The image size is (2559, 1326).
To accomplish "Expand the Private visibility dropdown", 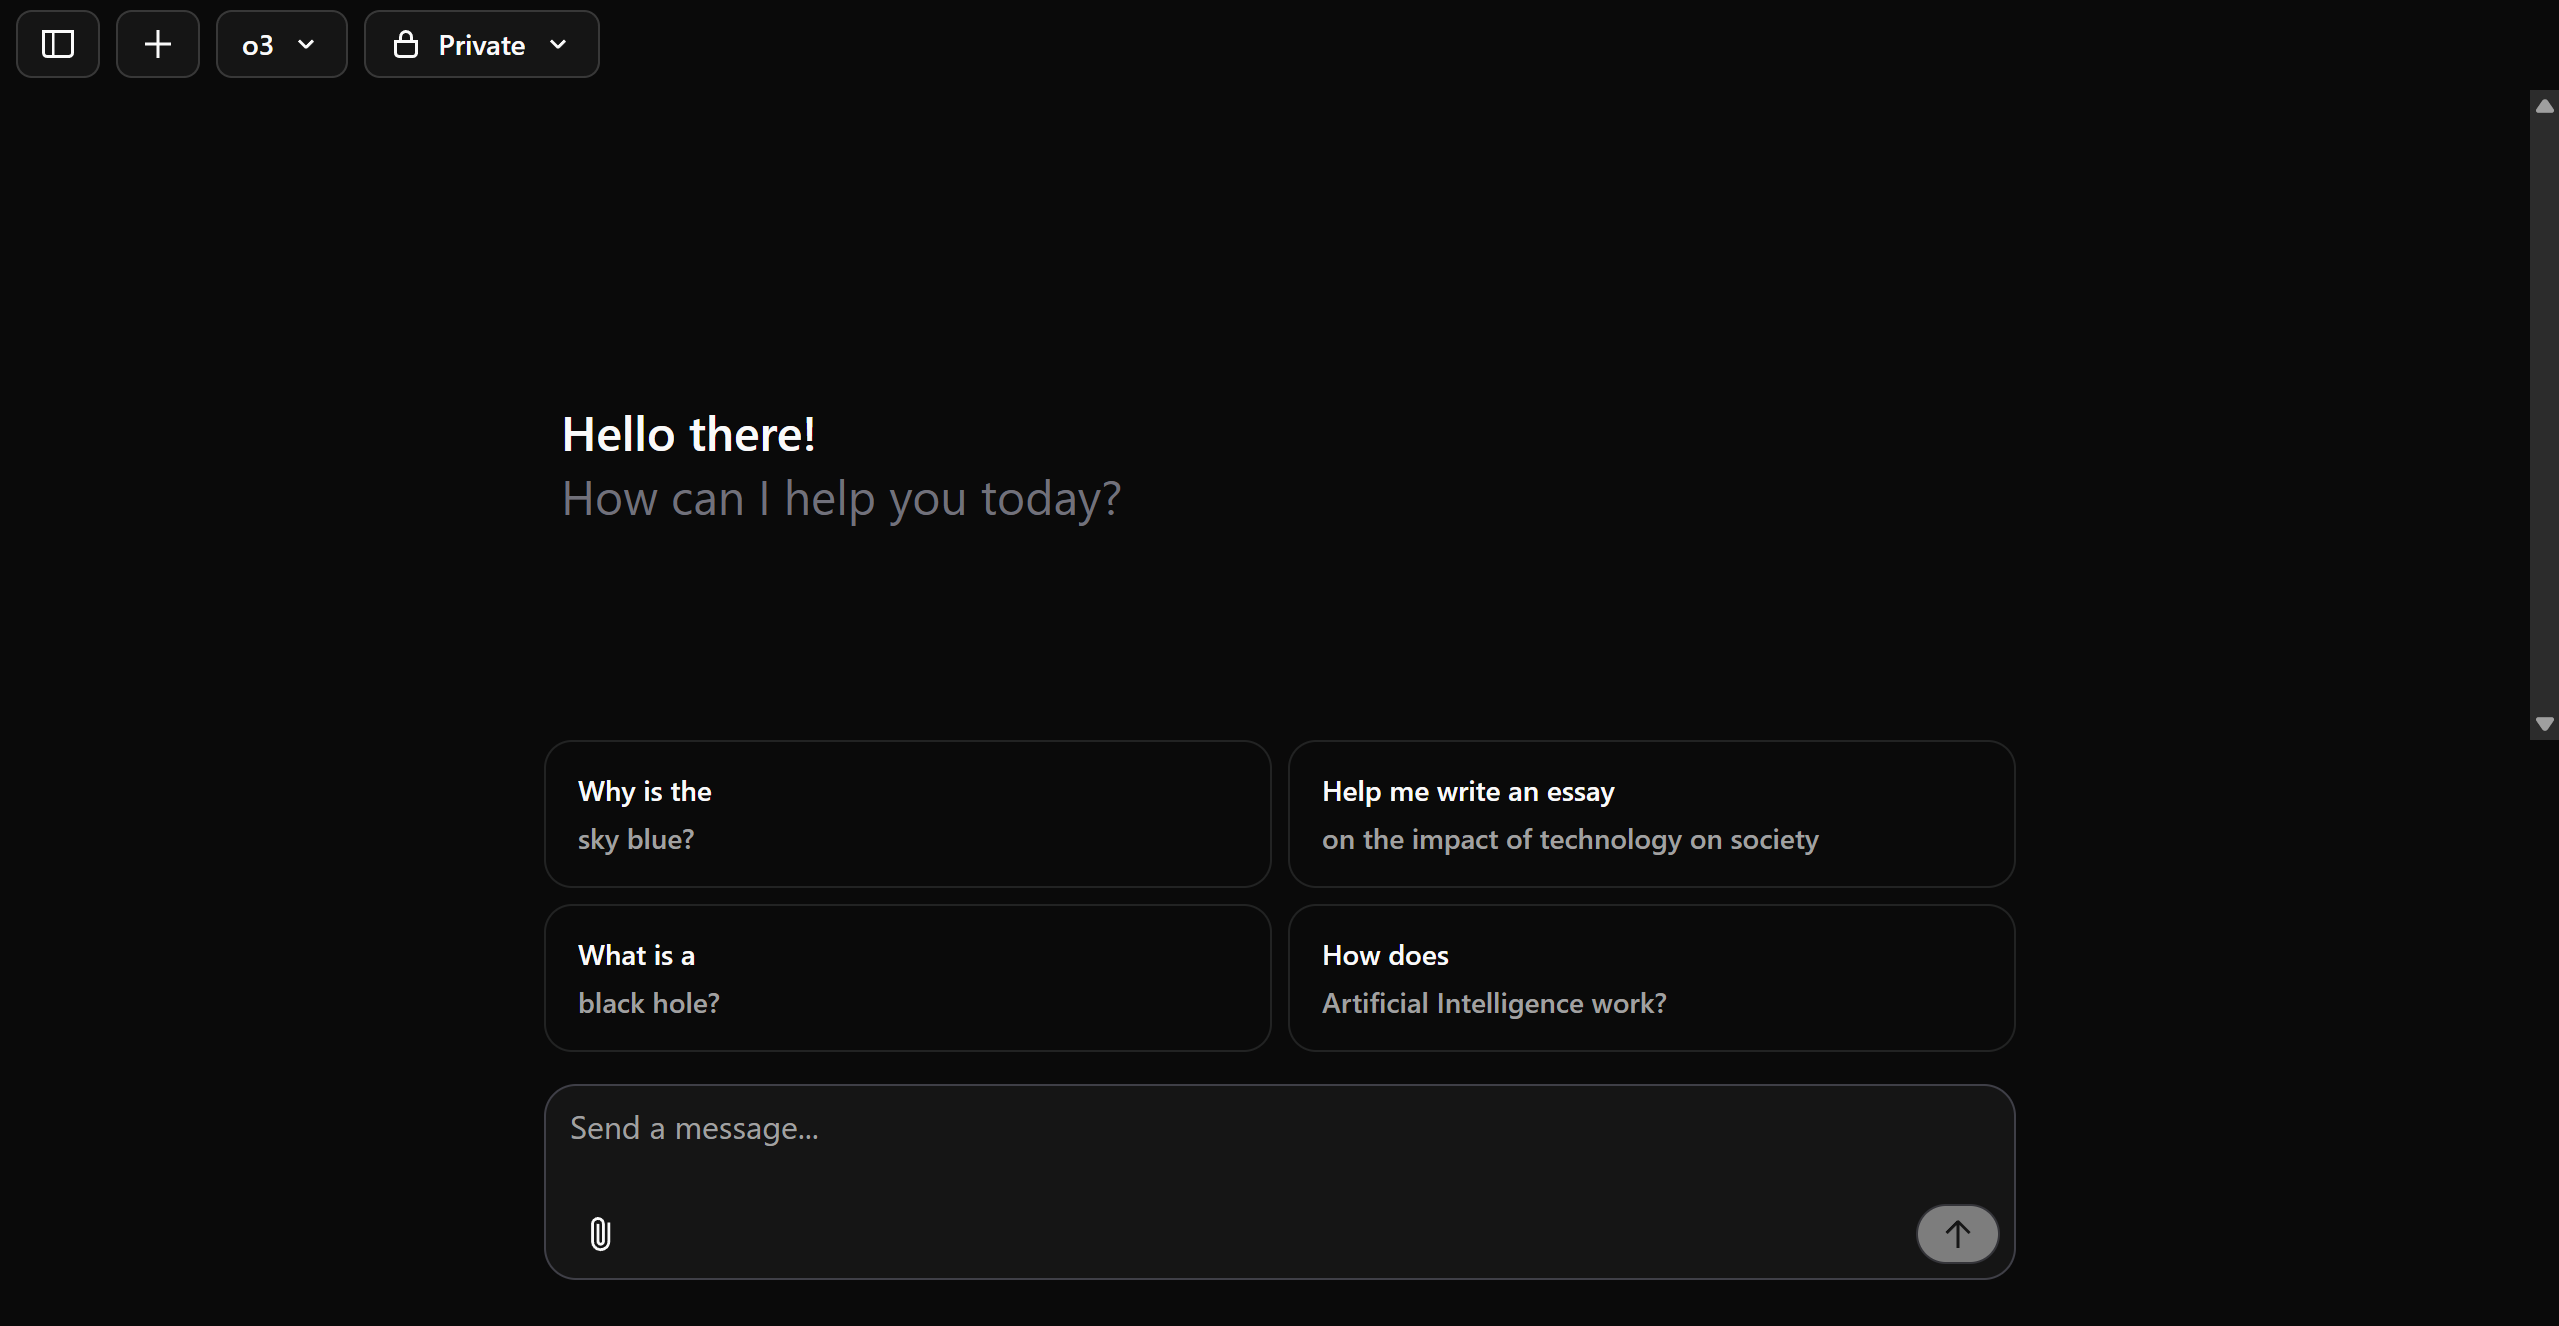I will (482, 44).
